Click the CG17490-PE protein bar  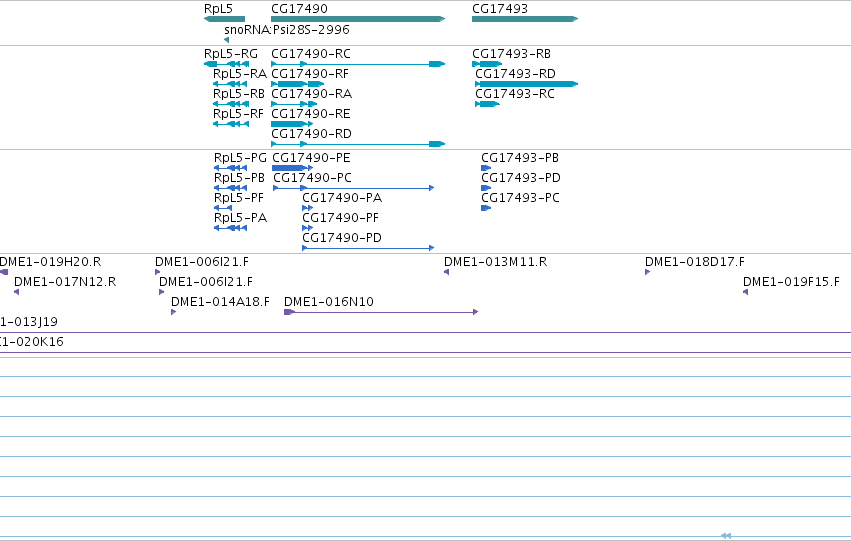pos(292,168)
